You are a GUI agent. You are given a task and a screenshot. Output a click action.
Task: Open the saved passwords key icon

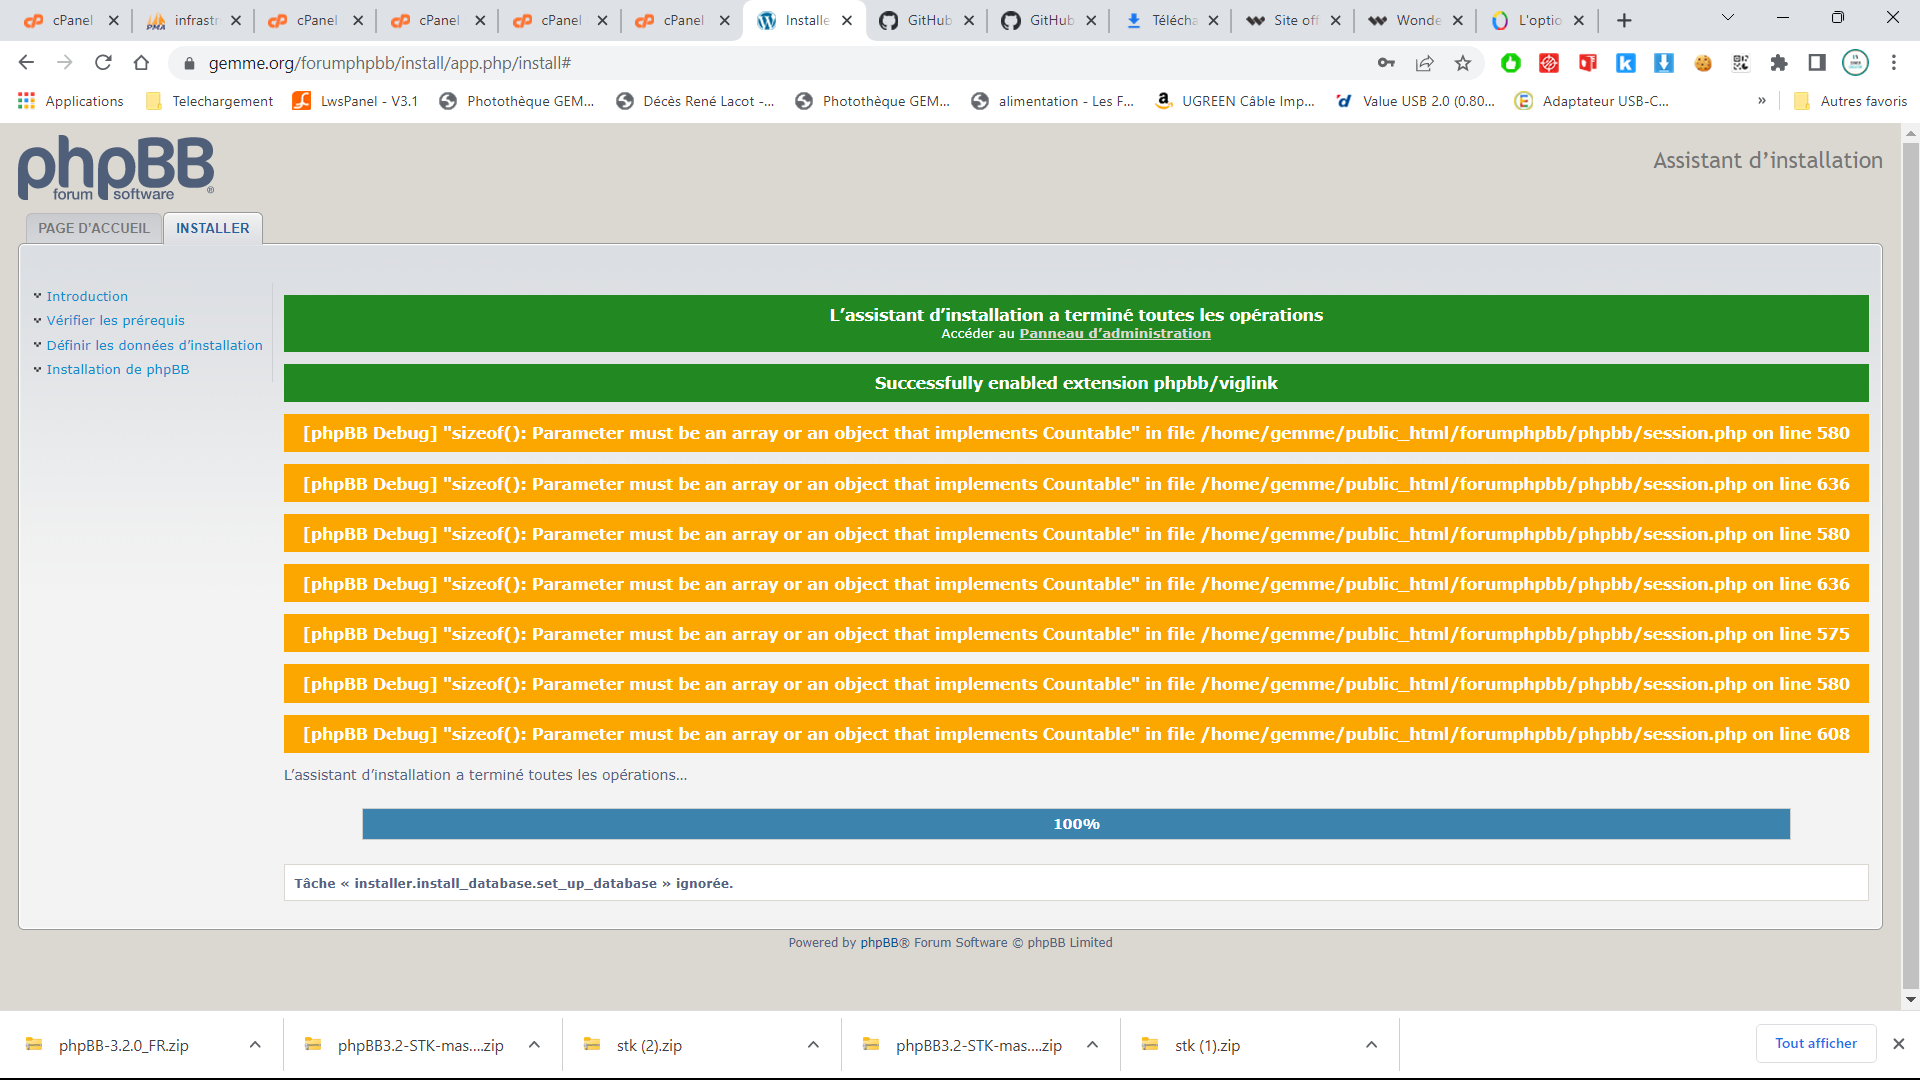click(1386, 63)
